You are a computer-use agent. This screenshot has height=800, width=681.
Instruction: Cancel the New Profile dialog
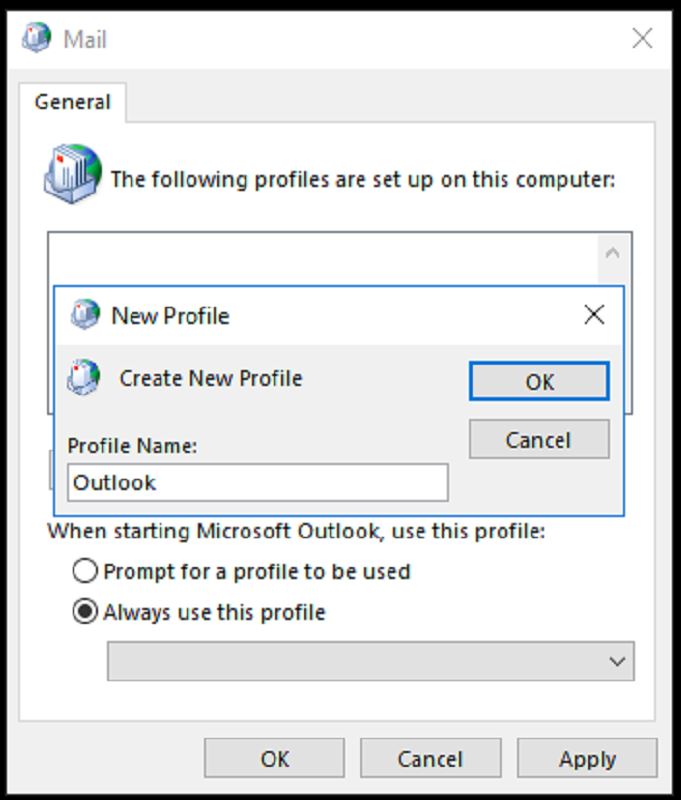539,439
